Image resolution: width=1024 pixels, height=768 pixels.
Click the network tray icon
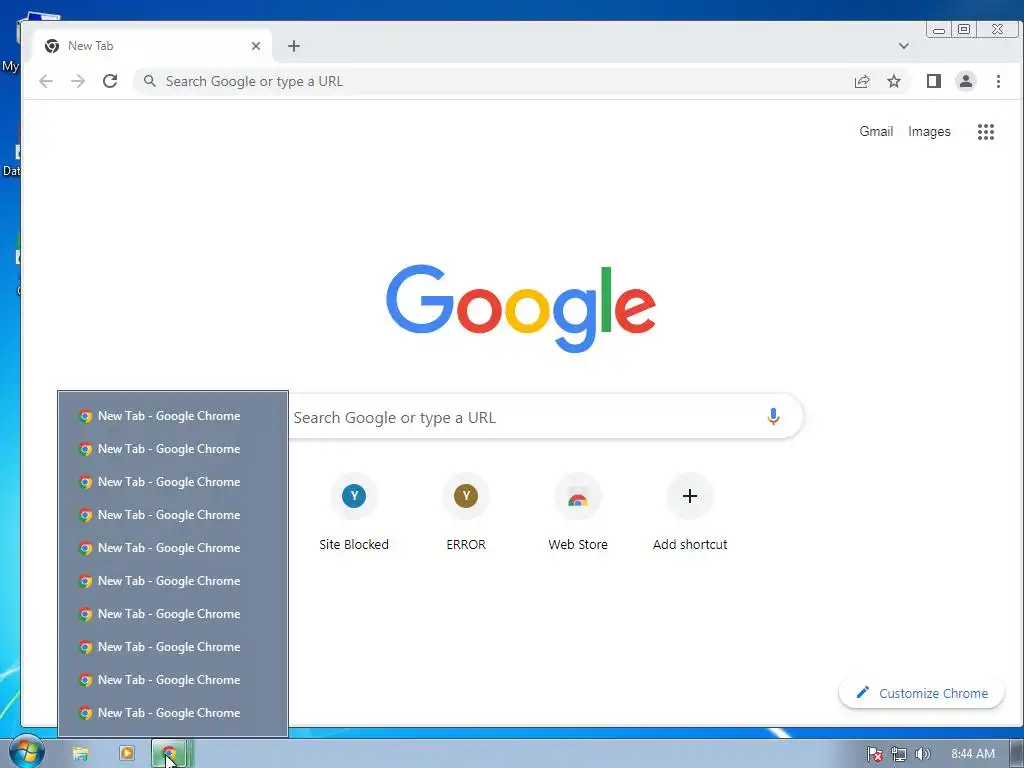click(x=899, y=754)
